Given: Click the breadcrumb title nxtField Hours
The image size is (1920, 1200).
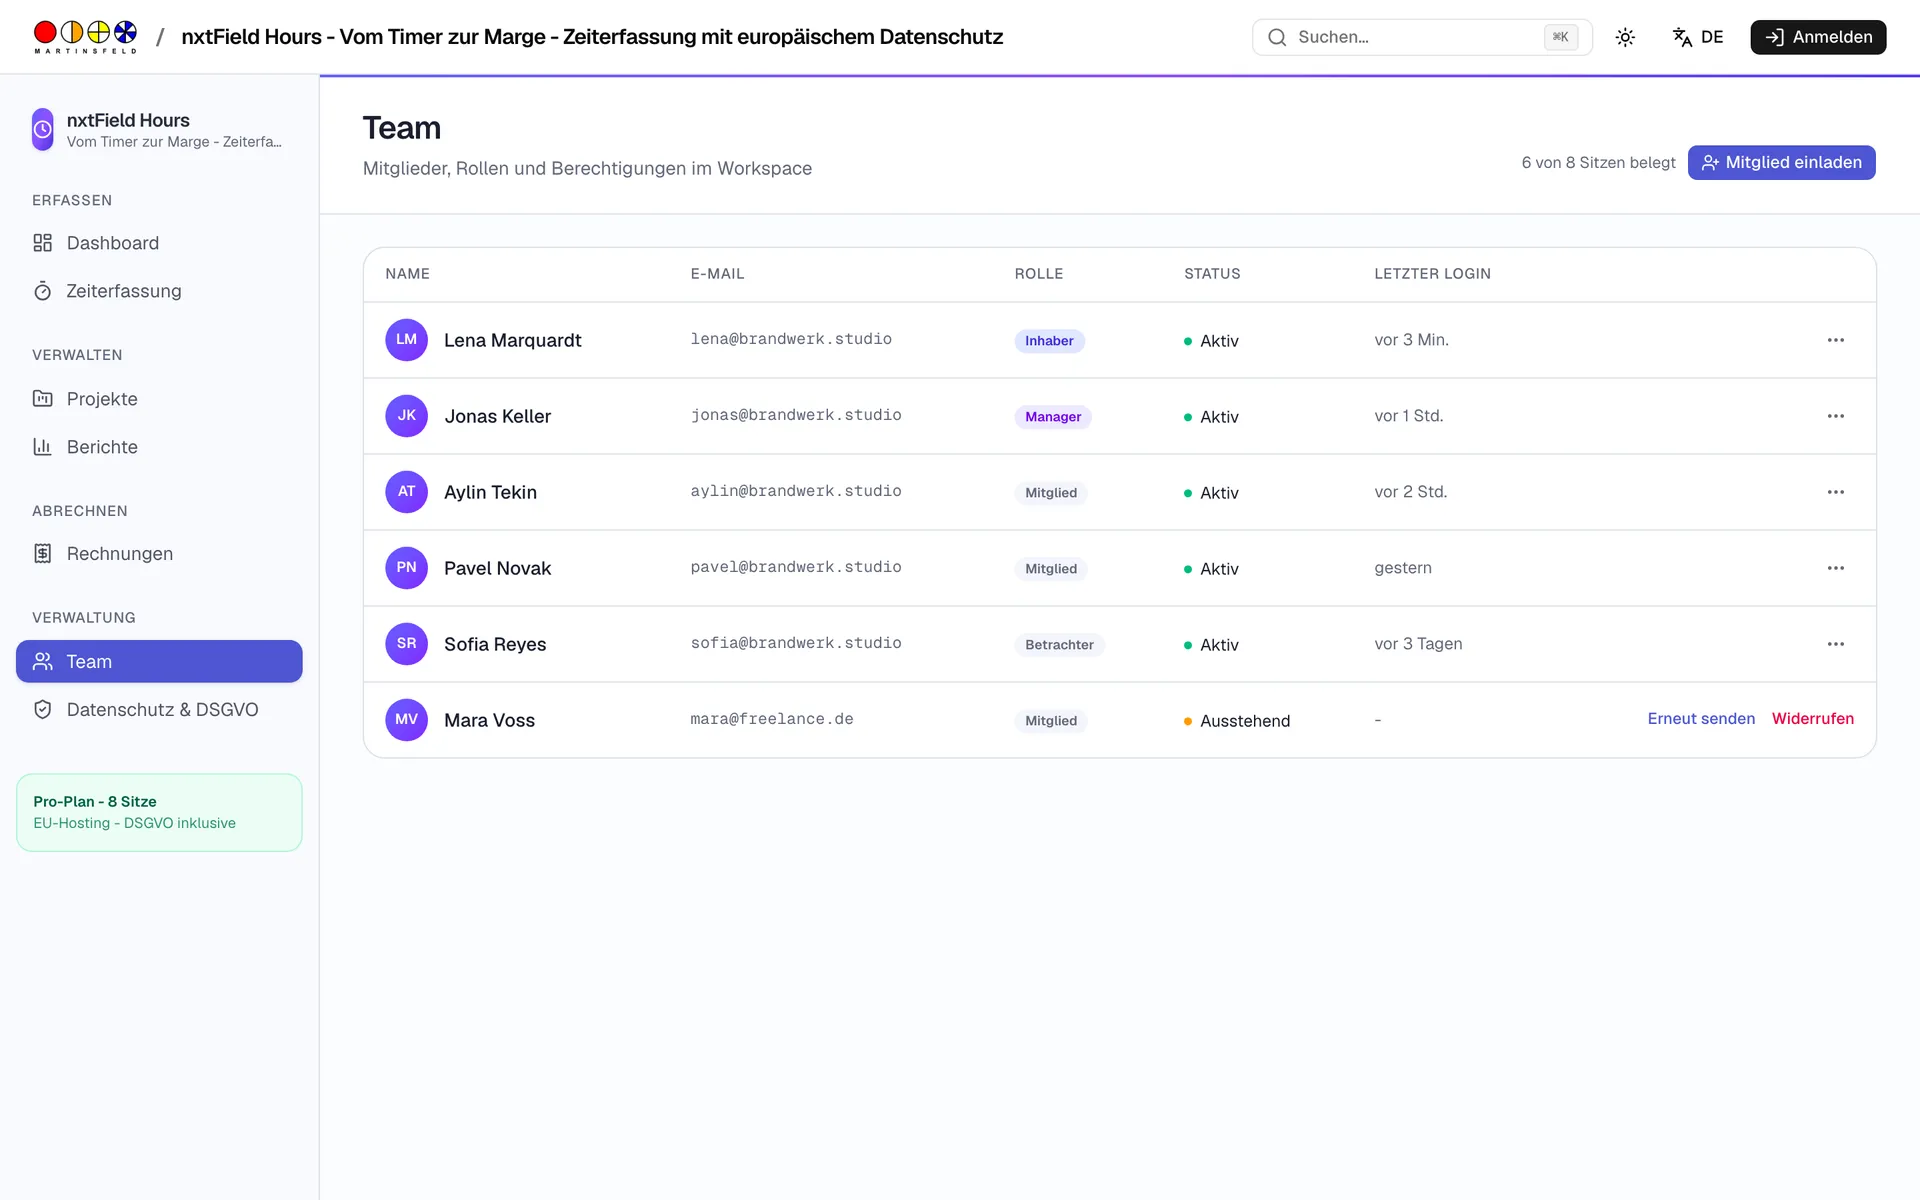Looking at the screenshot, I should pyautogui.click(x=592, y=37).
